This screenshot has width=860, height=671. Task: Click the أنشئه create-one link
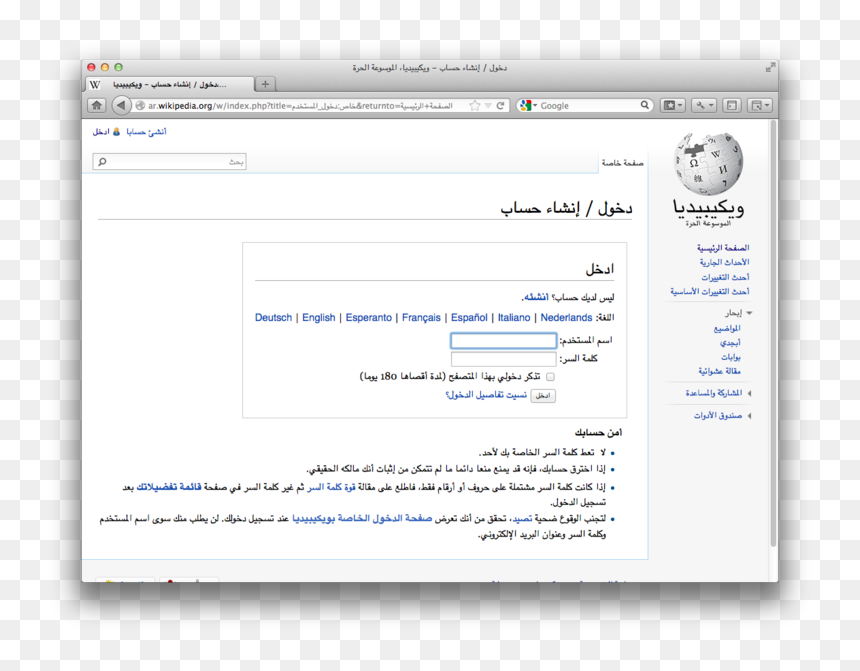click(536, 297)
